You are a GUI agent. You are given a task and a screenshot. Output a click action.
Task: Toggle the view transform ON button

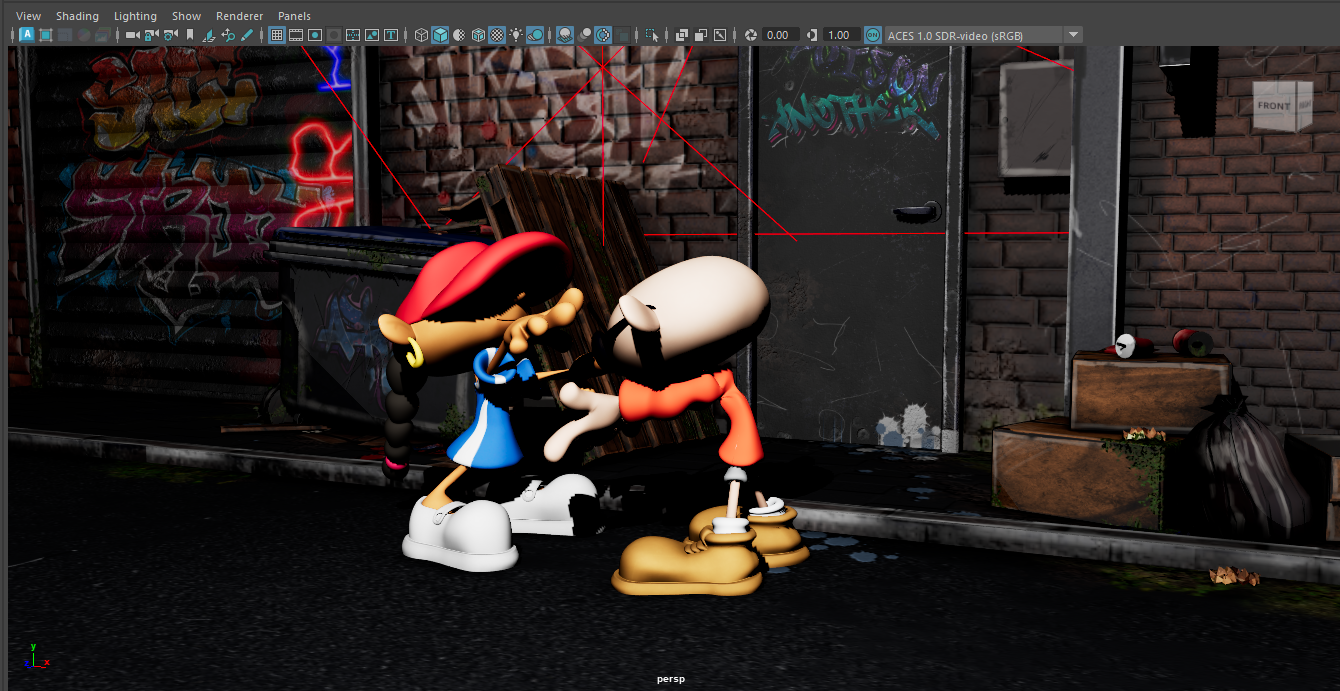tap(873, 35)
